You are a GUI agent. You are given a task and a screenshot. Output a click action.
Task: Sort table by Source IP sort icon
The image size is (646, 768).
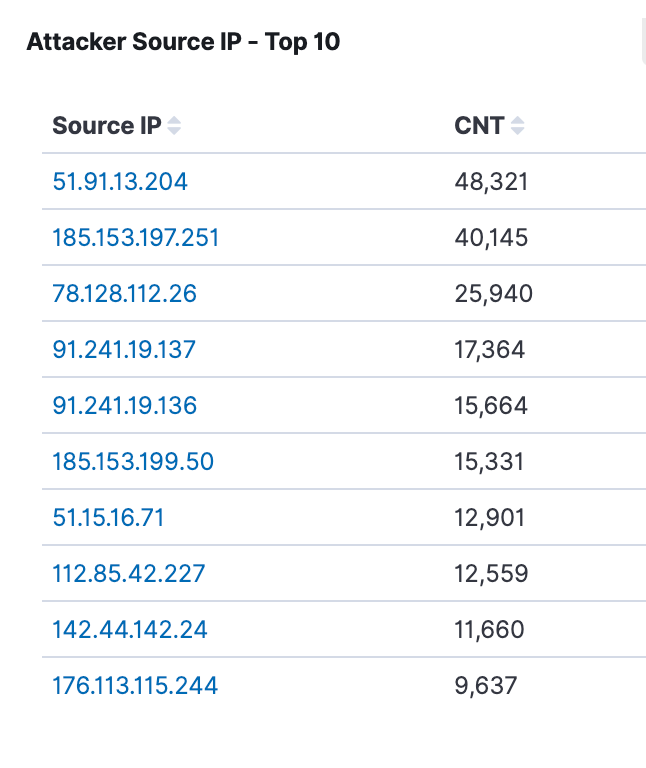pos(174,126)
